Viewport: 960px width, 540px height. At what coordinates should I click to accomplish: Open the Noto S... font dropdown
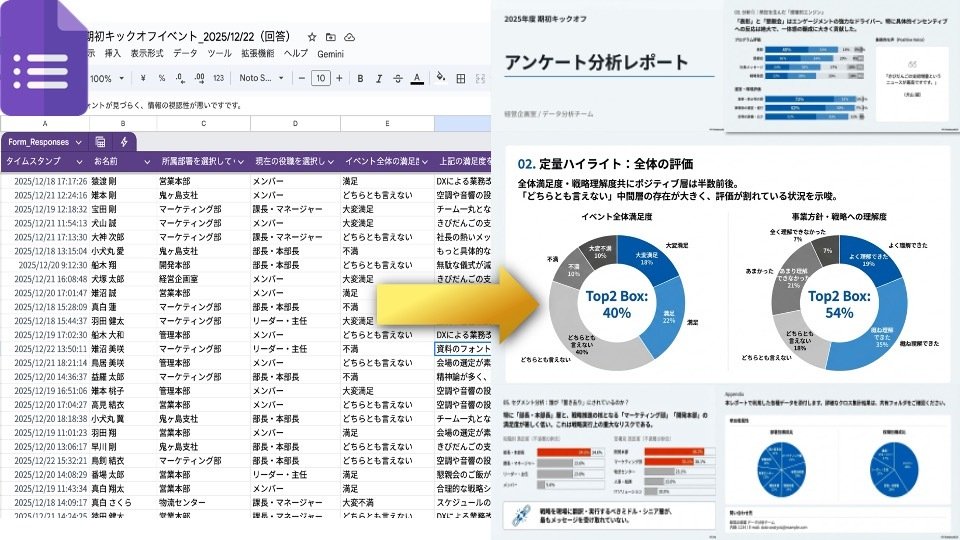pos(261,78)
